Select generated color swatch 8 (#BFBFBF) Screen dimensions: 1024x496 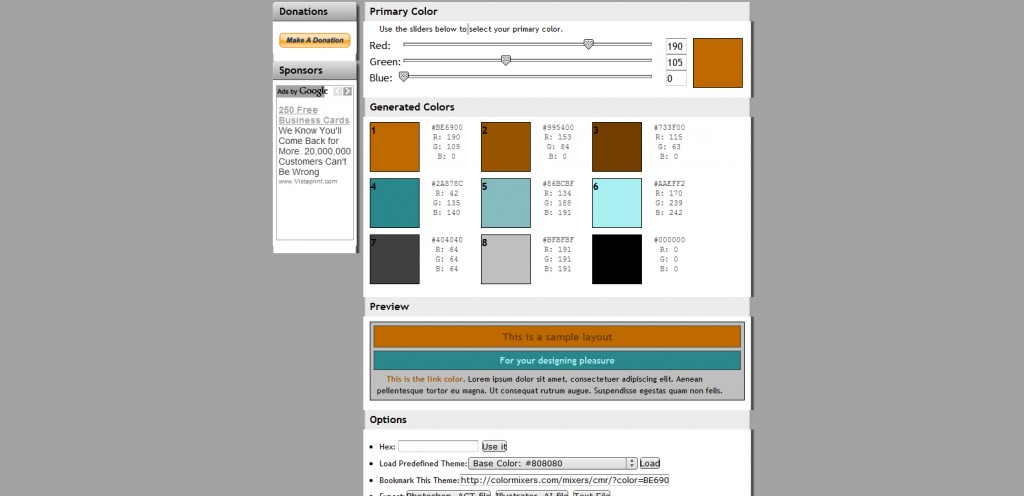click(x=506, y=259)
